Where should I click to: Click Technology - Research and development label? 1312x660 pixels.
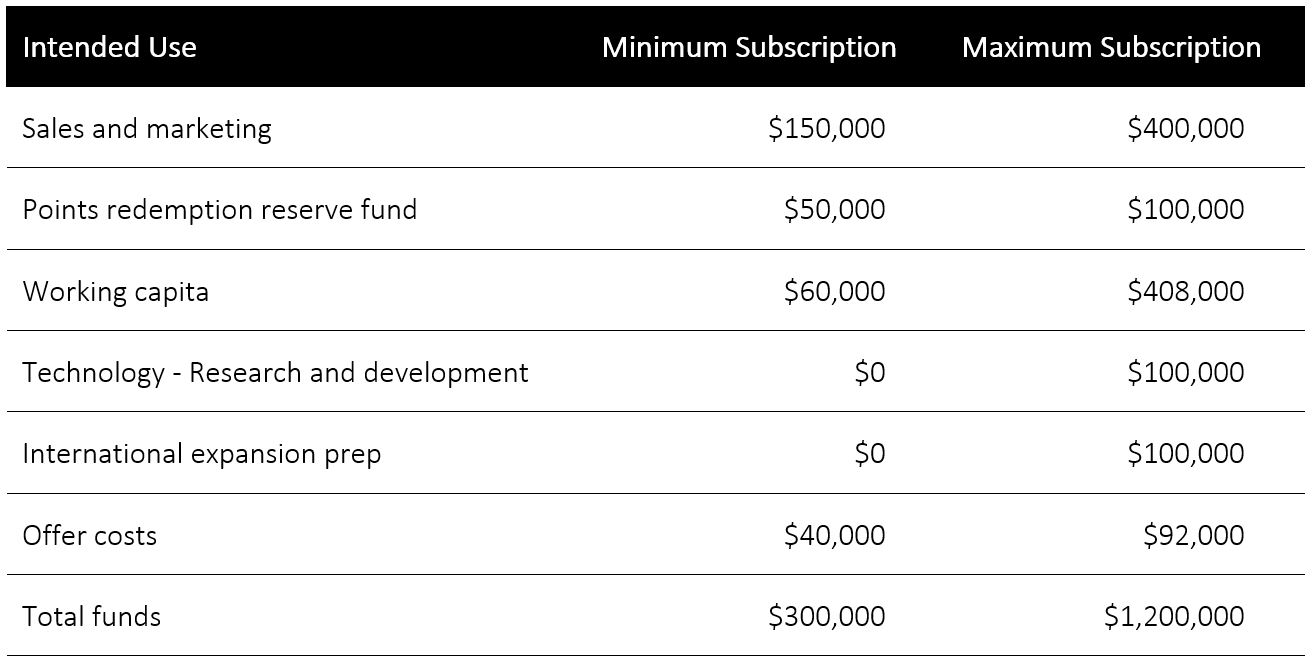[x=275, y=373]
